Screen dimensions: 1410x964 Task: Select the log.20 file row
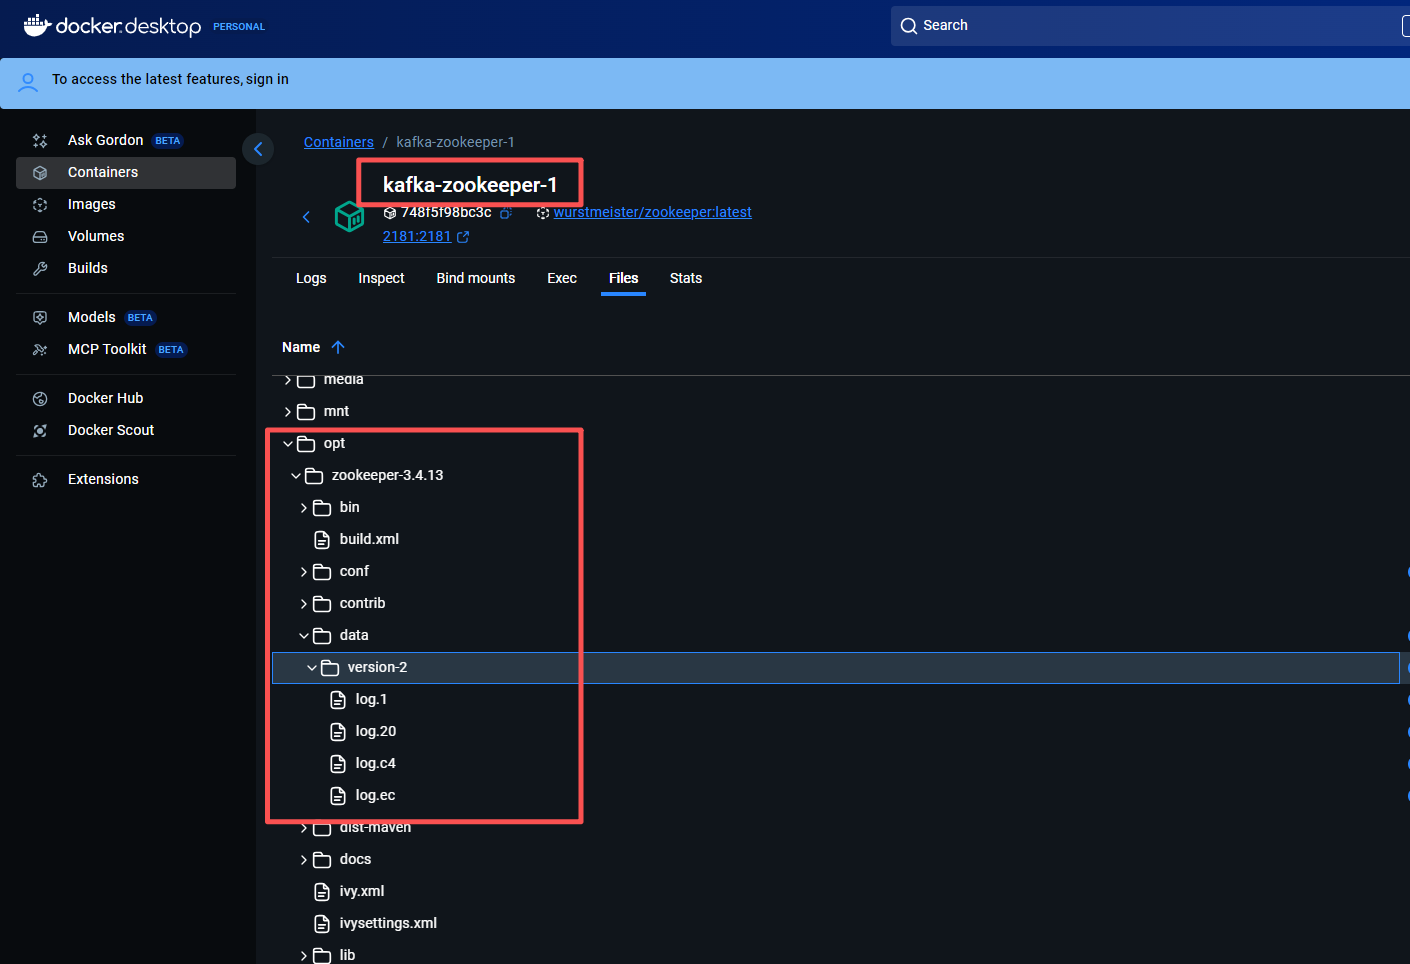click(x=835, y=731)
